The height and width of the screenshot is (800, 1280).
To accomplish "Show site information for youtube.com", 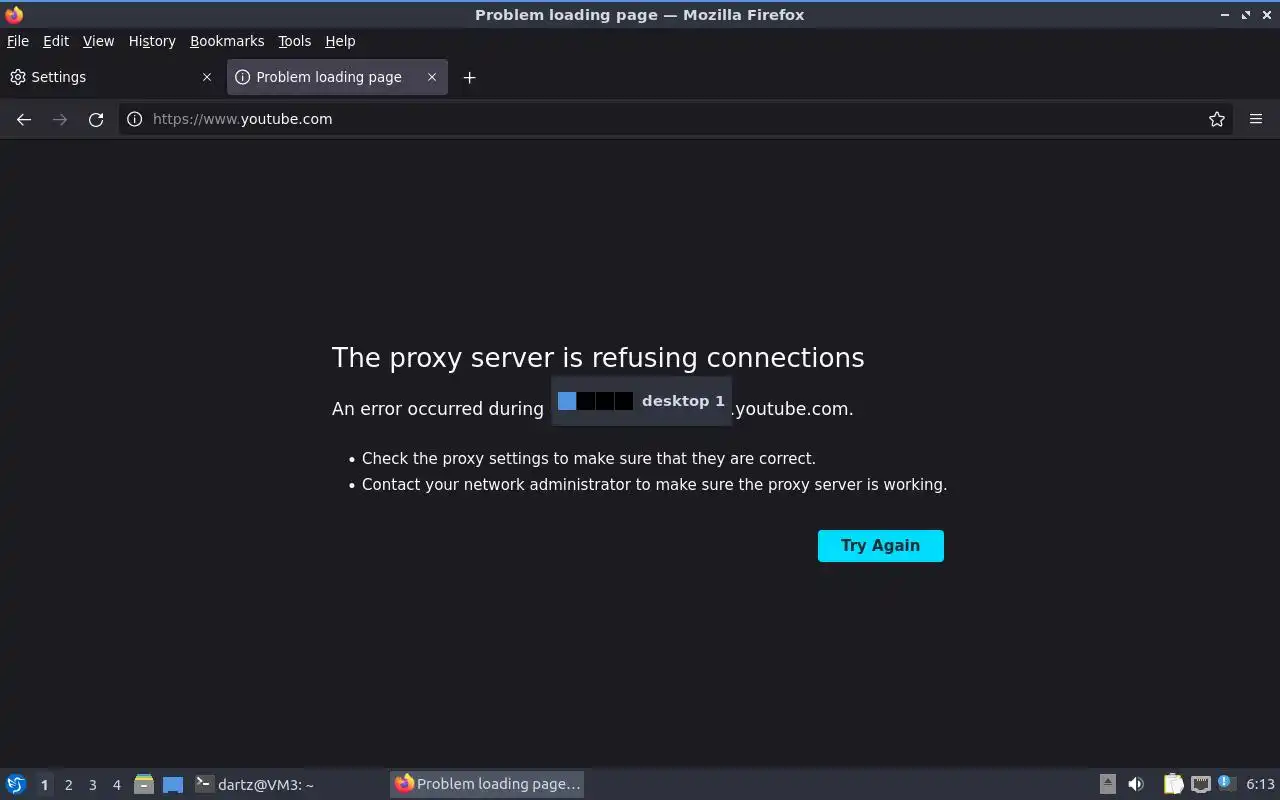I will [x=135, y=119].
